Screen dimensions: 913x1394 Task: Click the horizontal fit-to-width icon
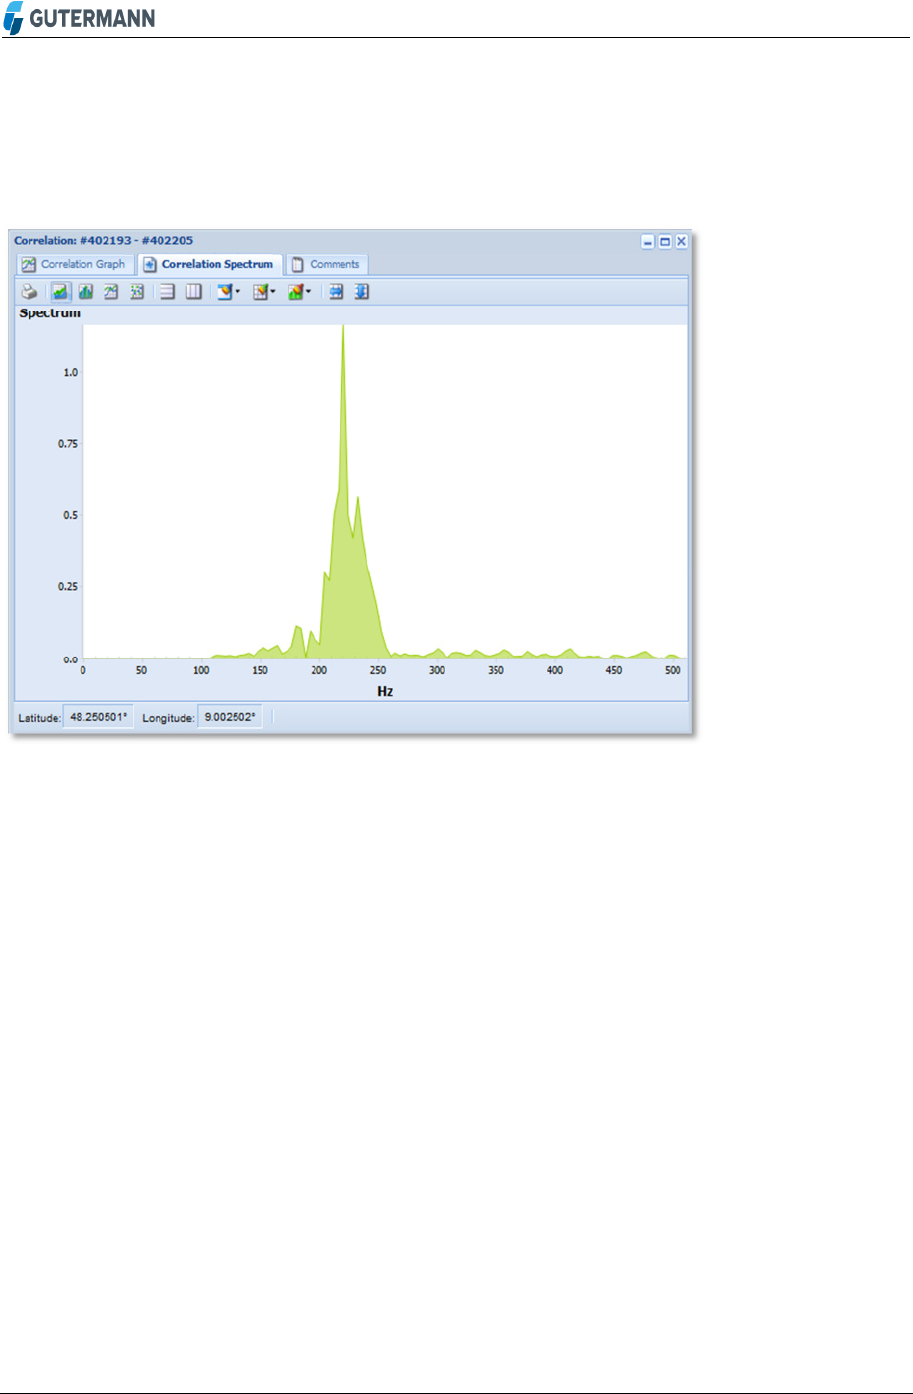pos(337,292)
